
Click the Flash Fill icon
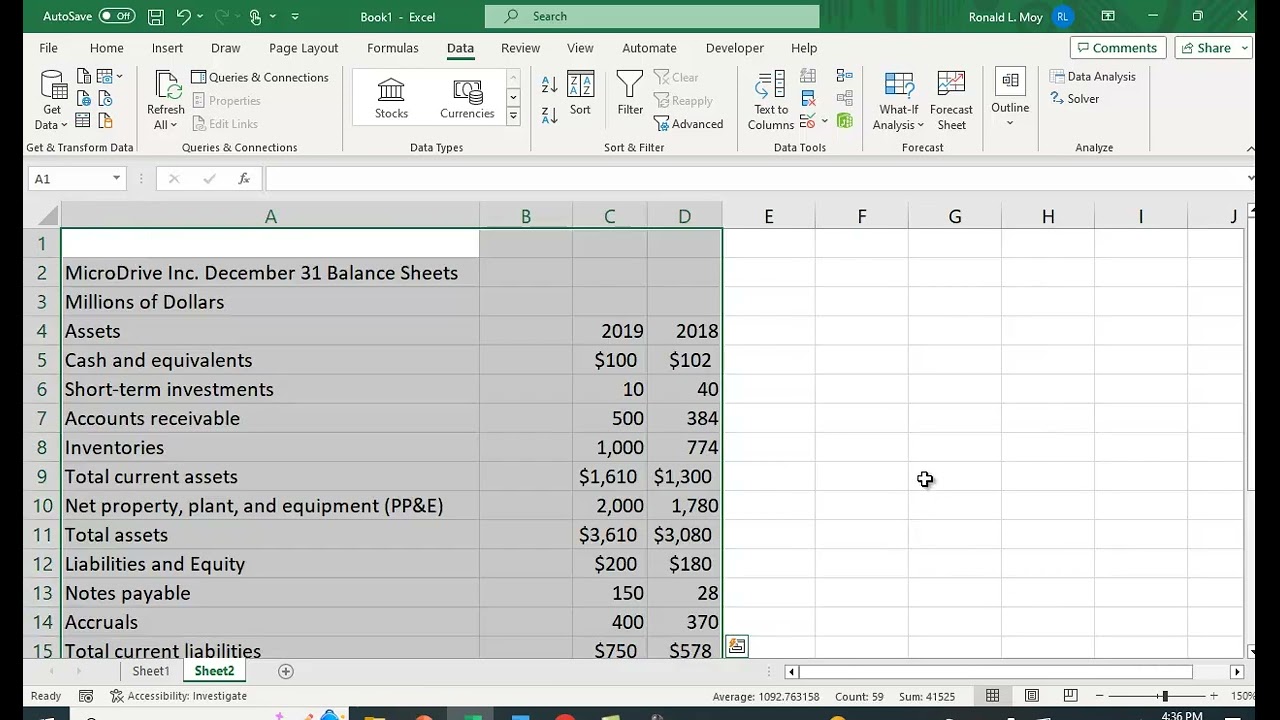[x=808, y=77]
